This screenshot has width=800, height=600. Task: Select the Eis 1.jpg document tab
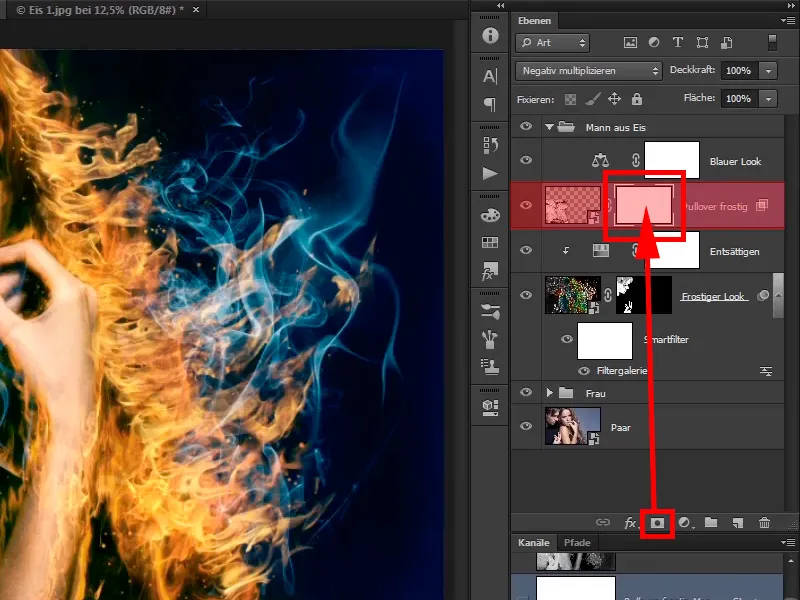point(99,10)
